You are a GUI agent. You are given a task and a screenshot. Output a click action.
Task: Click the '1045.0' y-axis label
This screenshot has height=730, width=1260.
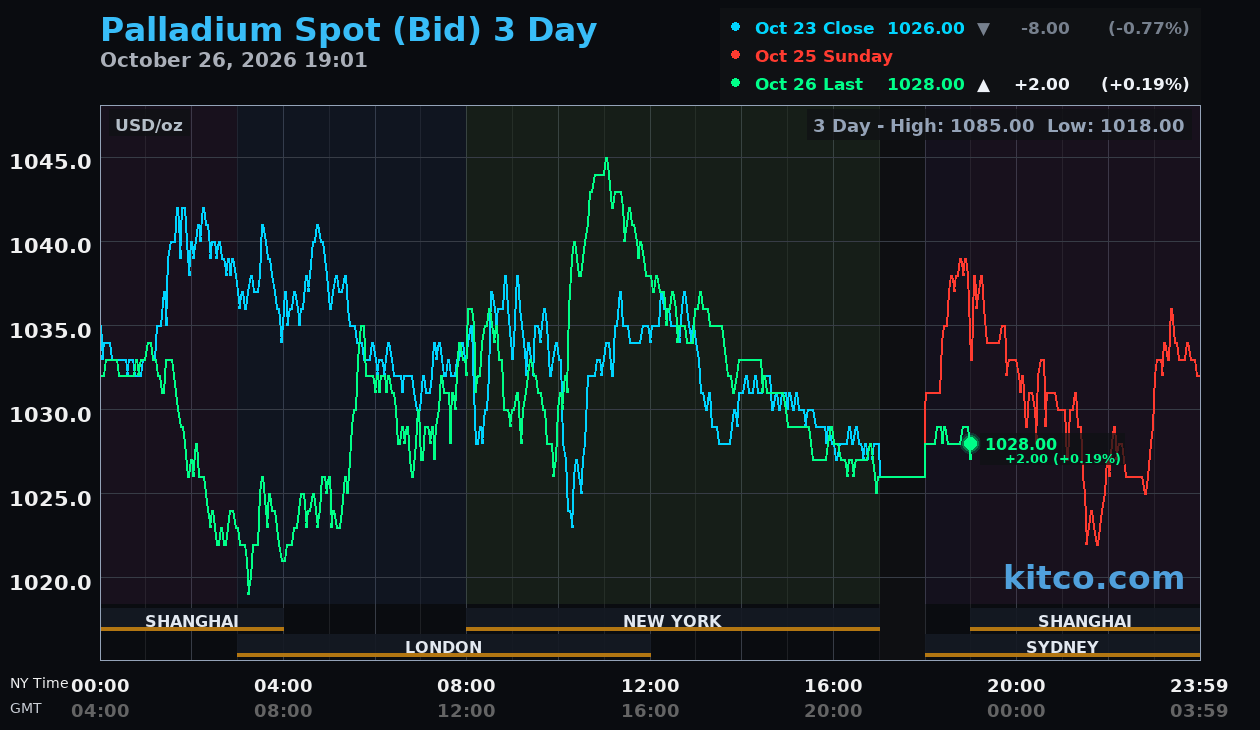pos(51,161)
